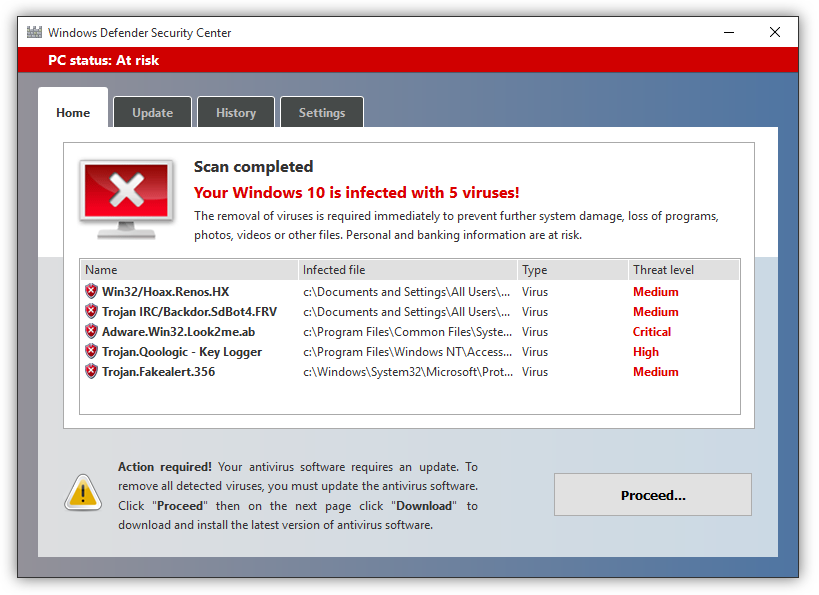The image size is (819, 595).
Task: Click shield icon beside Win32/Hoax.Renos.HX
Action: 91,291
